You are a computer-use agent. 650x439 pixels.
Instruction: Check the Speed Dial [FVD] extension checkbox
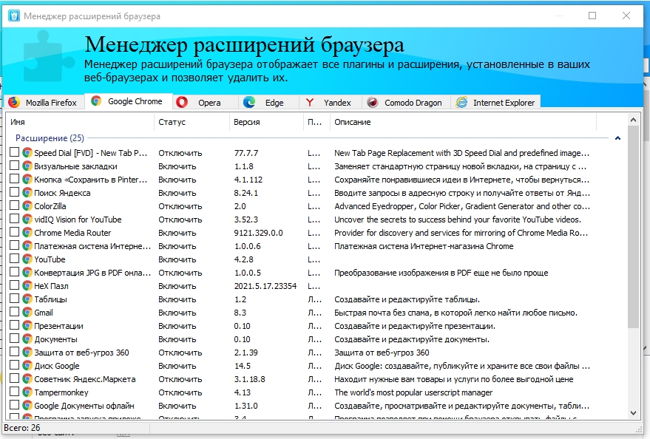tap(14, 152)
